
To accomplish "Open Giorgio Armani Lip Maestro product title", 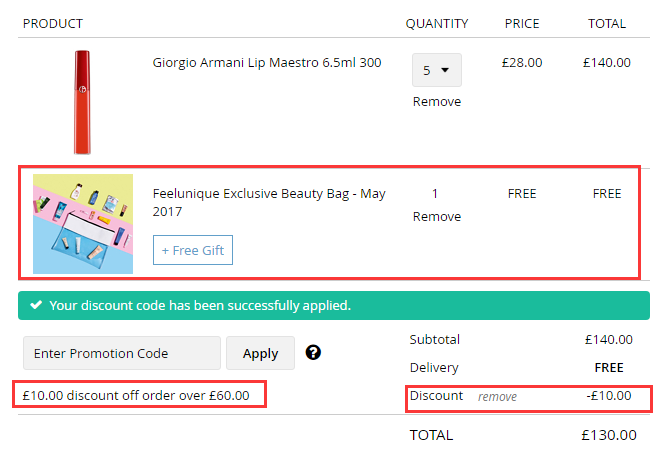I will click(267, 62).
